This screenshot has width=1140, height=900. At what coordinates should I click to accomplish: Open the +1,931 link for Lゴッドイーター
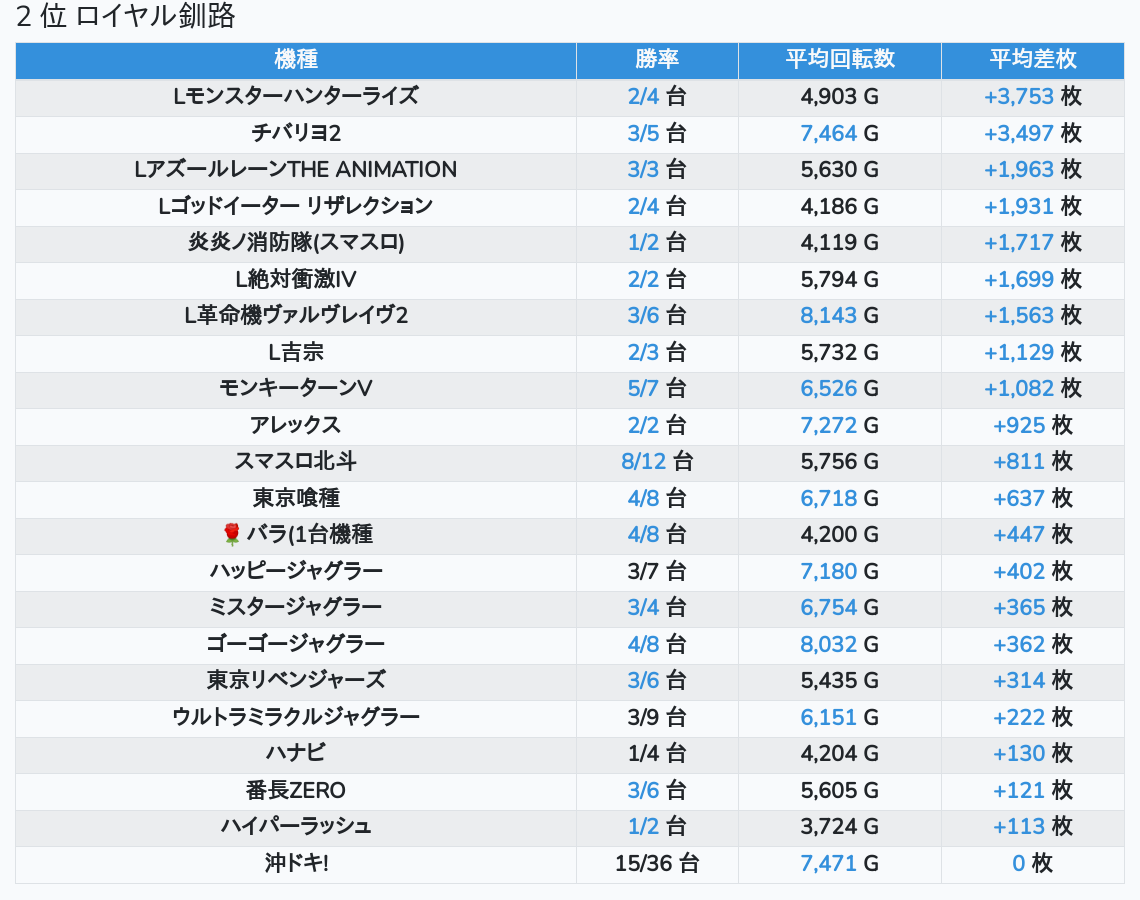tap(1018, 206)
